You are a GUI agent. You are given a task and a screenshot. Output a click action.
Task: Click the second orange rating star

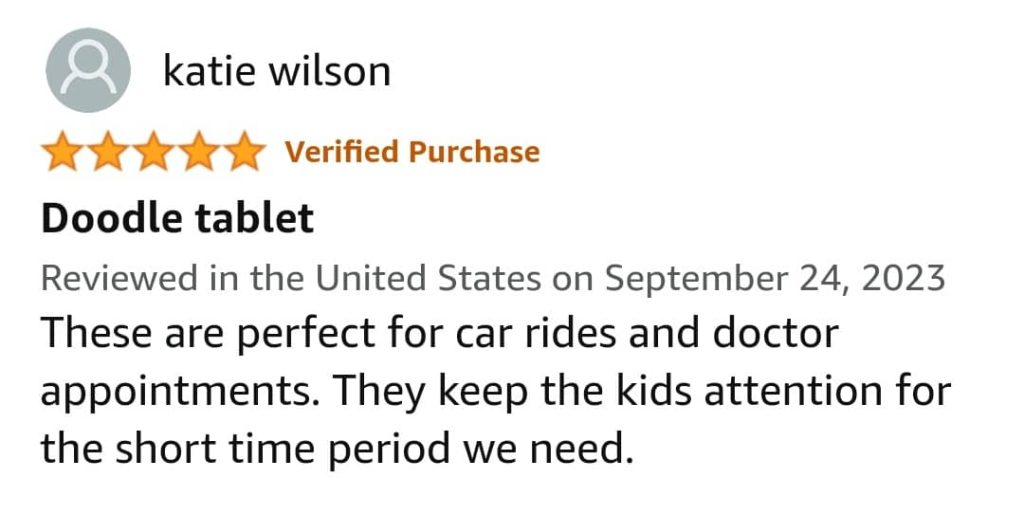[108, 151]
